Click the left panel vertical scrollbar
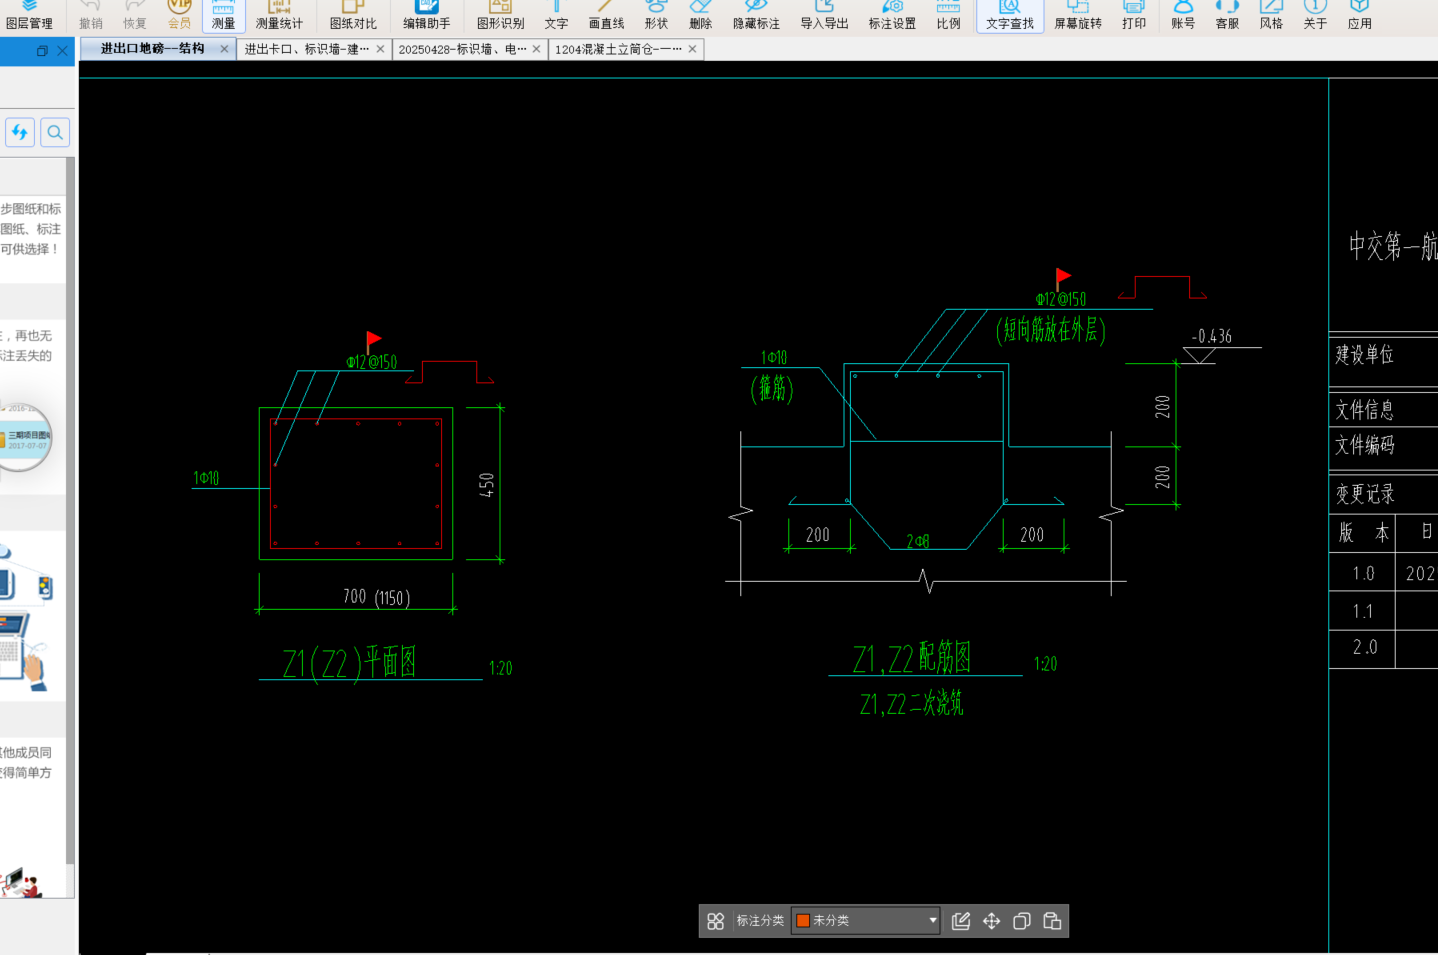Screen dimensions: 1438x955 click(70, 510)
